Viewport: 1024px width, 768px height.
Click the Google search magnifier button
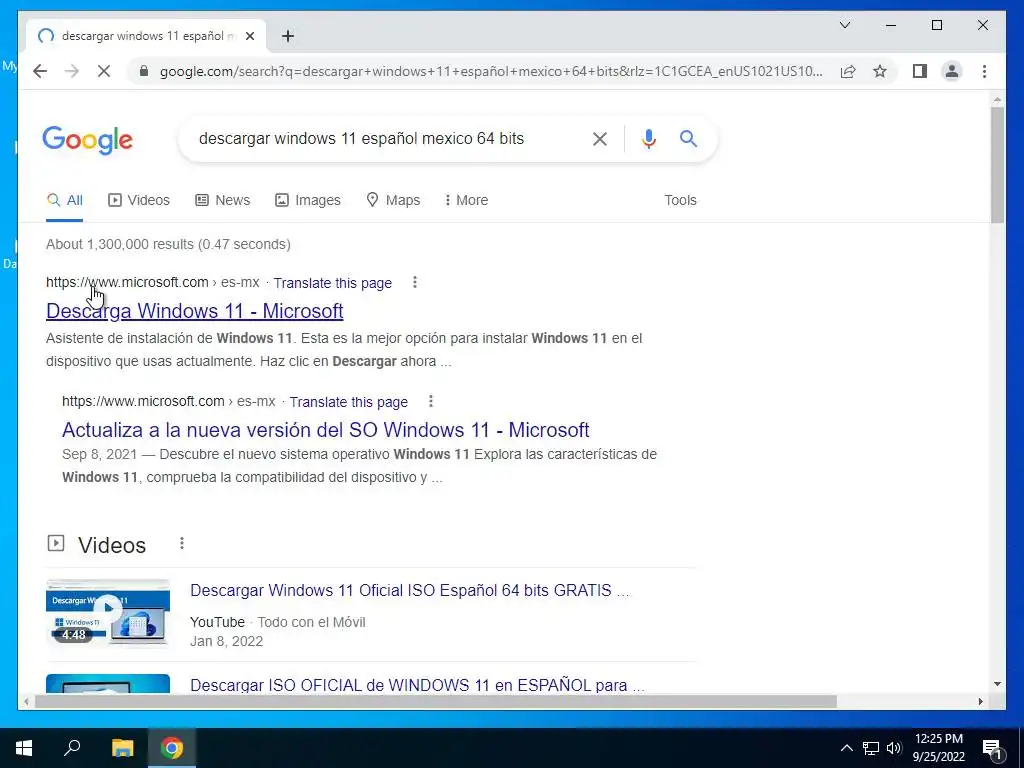pyautogui.click(x=688, y=138)
